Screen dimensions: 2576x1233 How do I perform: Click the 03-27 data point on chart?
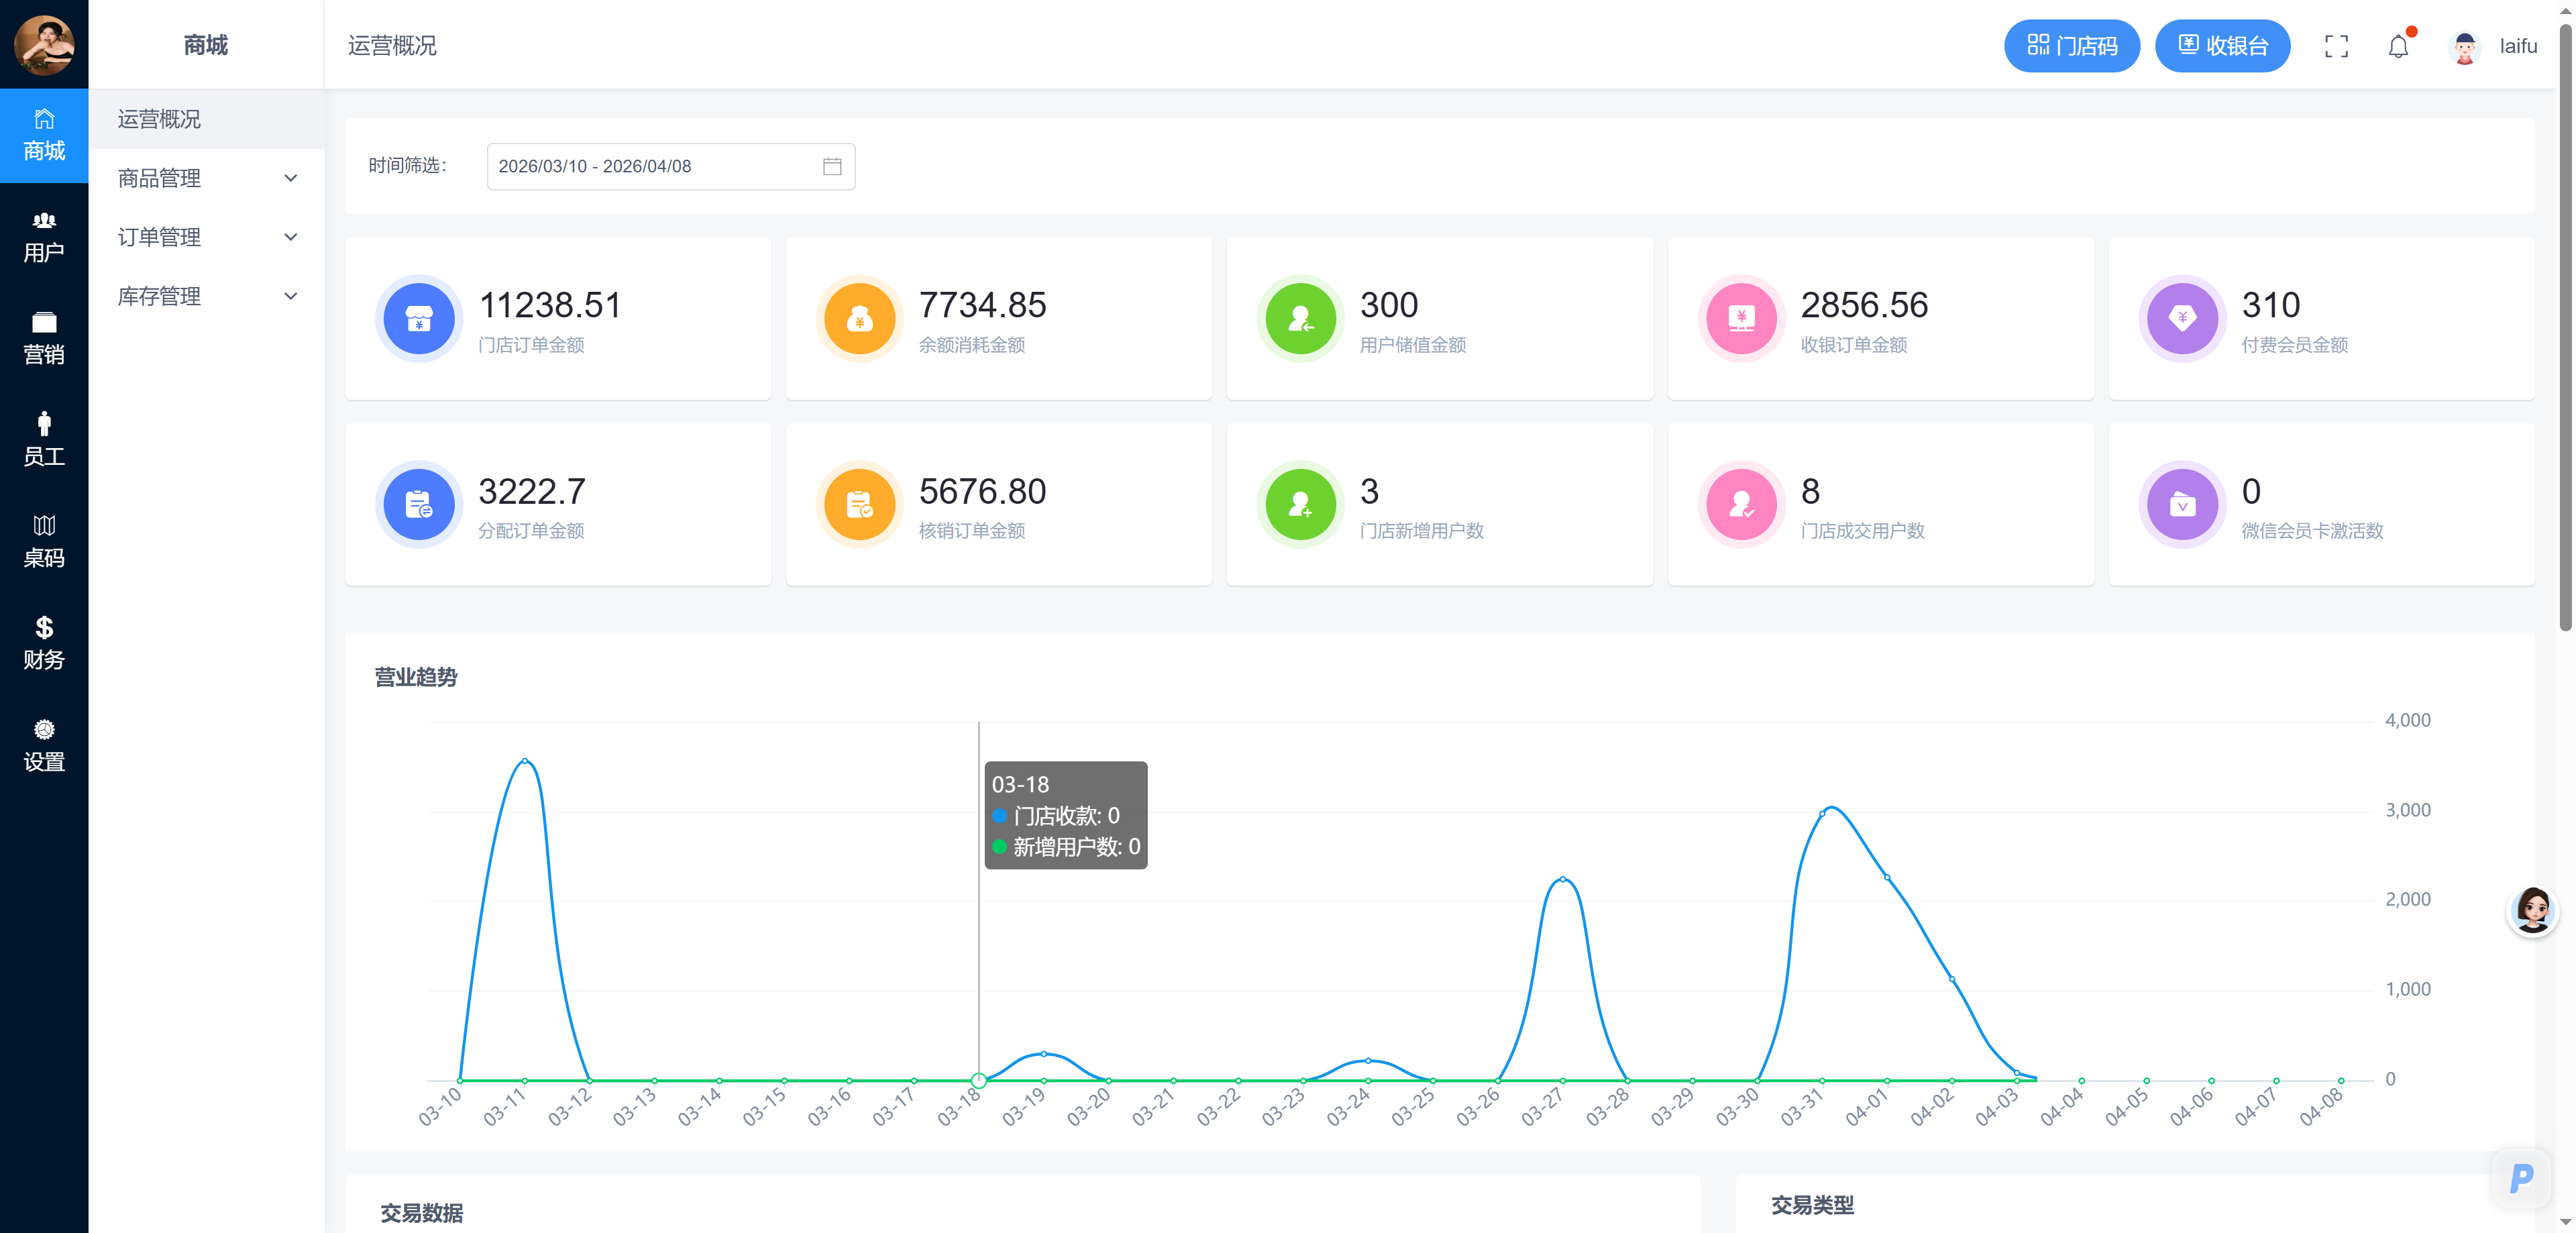point(1562,879)
